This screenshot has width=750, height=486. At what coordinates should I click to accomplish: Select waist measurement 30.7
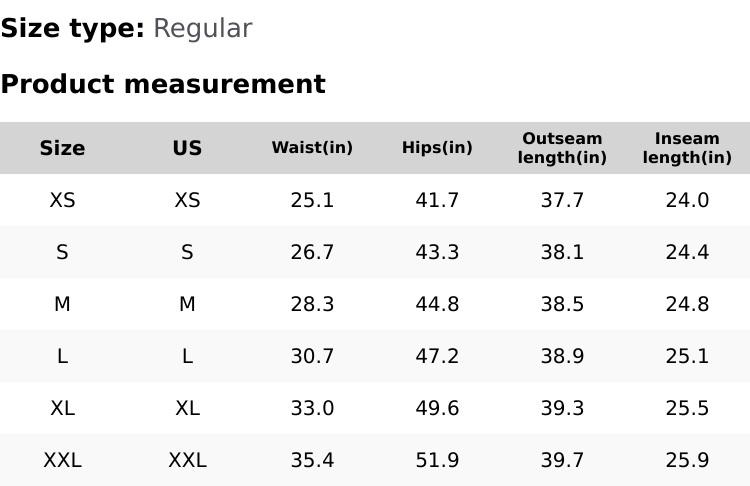312,356
